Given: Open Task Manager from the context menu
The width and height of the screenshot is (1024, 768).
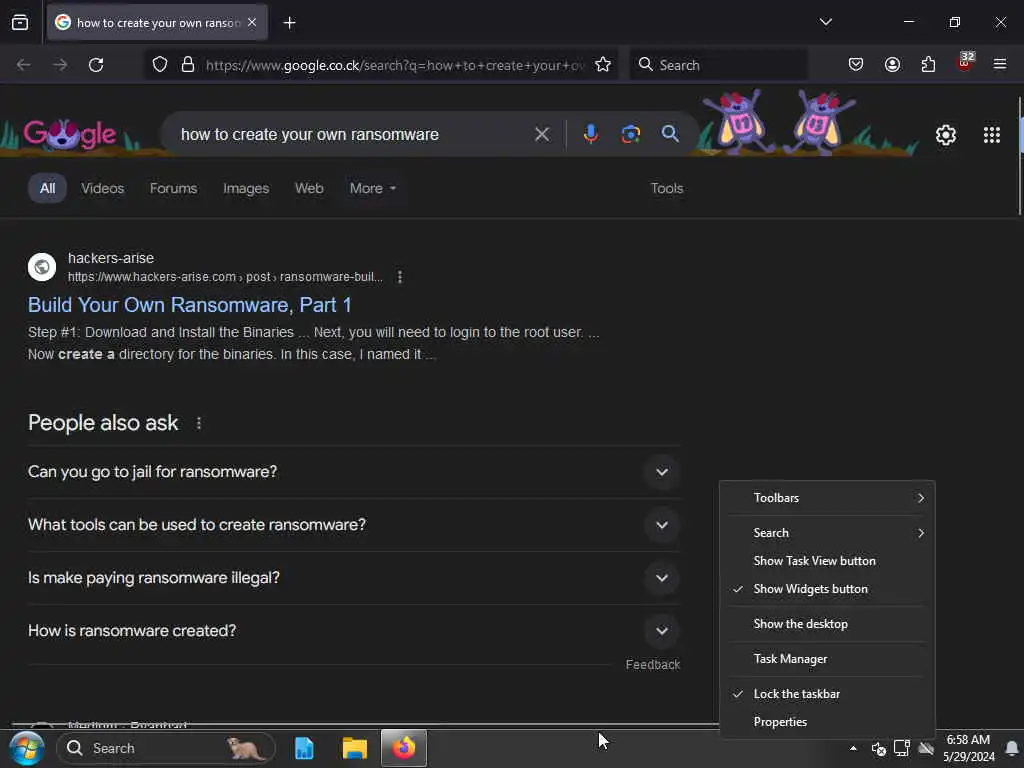Looking at the screenshot, I should [827, 659].
